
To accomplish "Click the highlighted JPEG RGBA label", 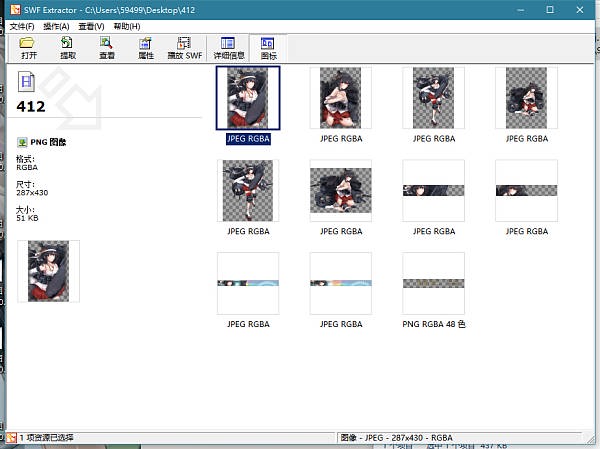I will coord(248,139).
